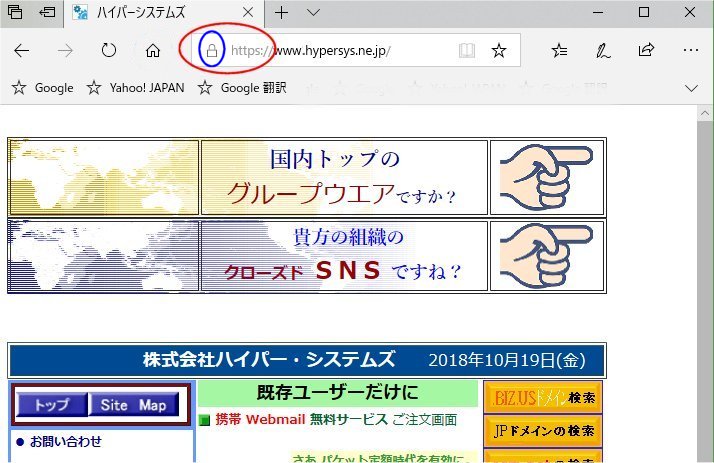Refresh the current page

point(109,50)
